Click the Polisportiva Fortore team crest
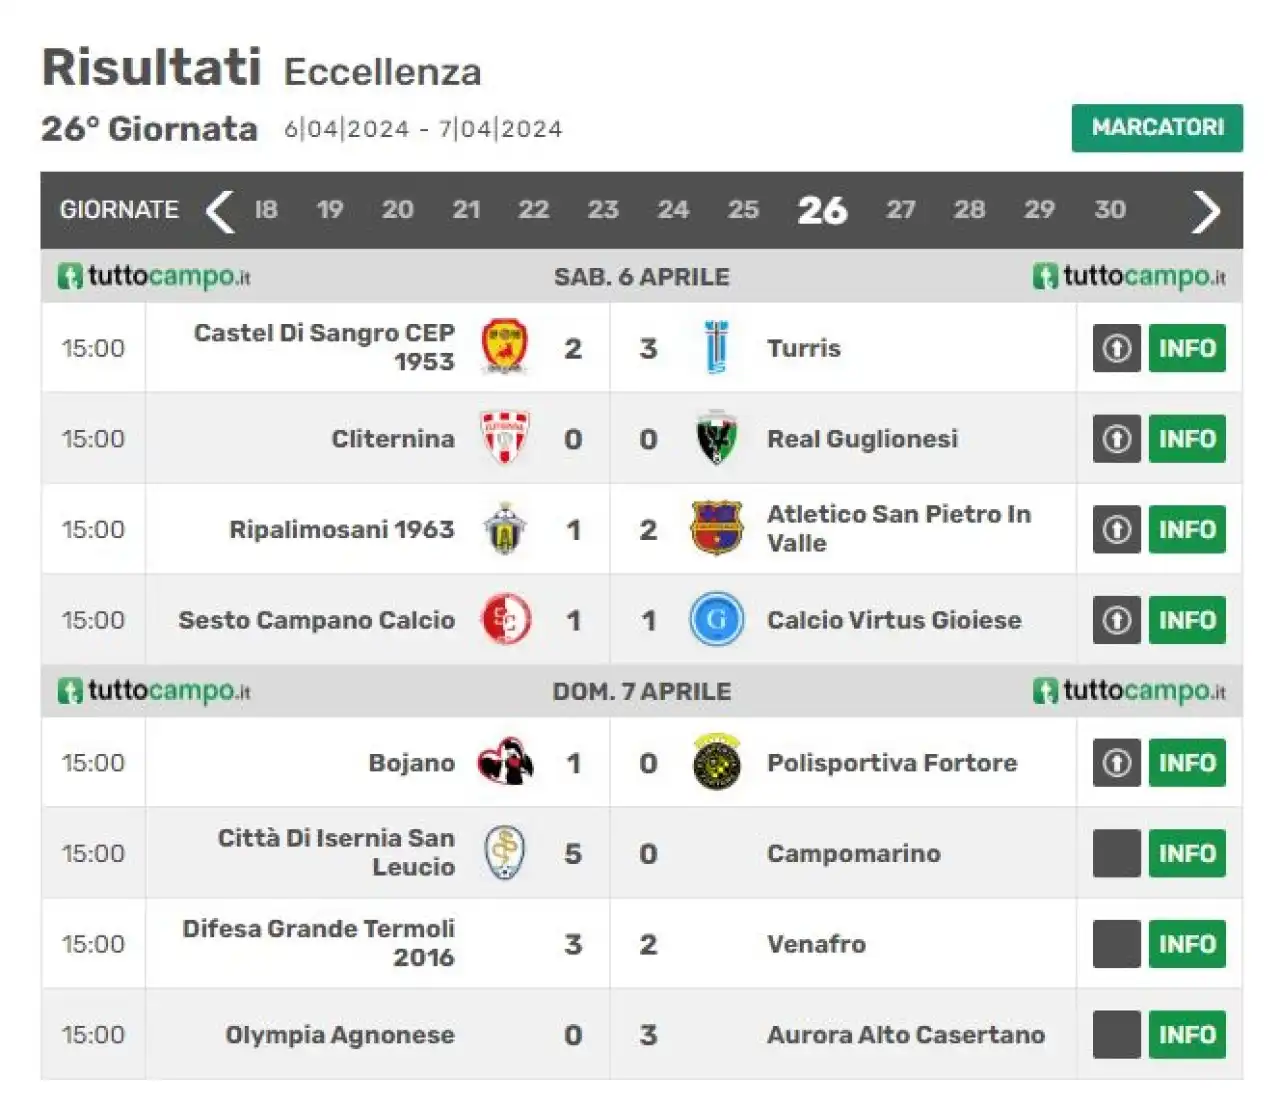1280x1105 pixels. pyautogui.click(x=716, y=762)
